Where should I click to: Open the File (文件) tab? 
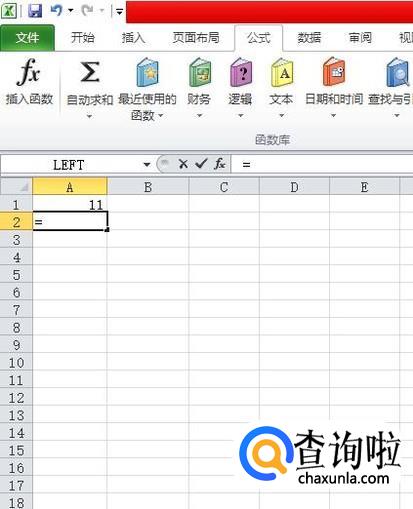27,38
